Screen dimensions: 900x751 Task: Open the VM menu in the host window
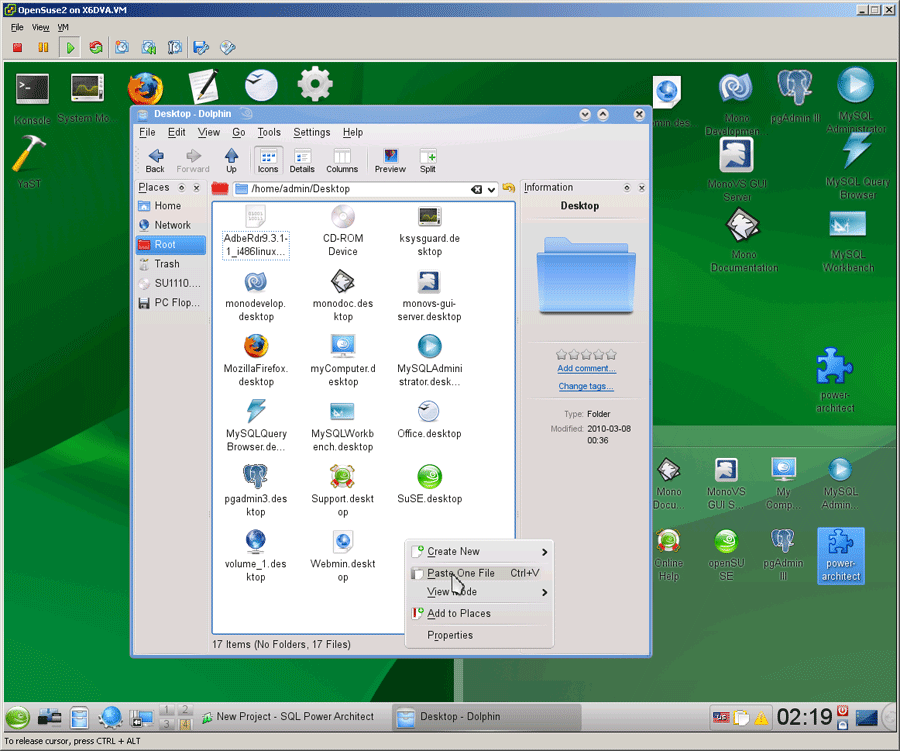click(63, 27)
